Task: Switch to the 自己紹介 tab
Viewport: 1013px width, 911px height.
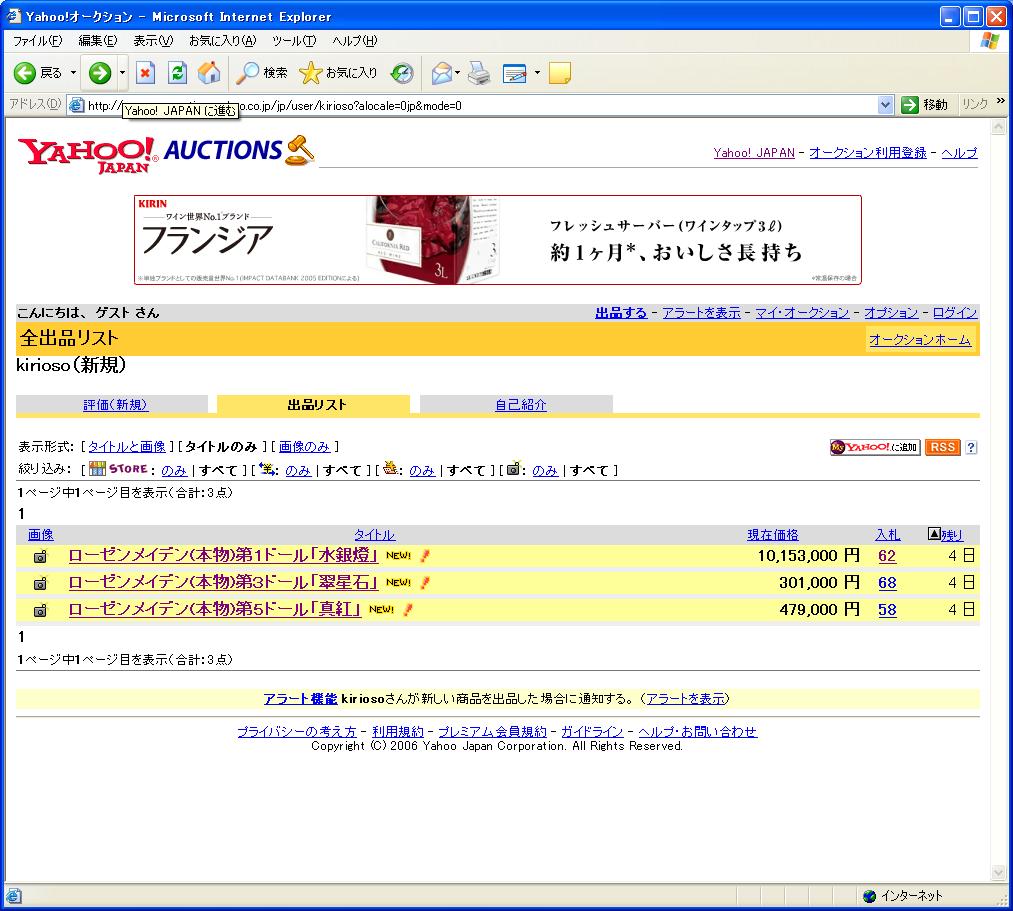Action: click(521, 405)
